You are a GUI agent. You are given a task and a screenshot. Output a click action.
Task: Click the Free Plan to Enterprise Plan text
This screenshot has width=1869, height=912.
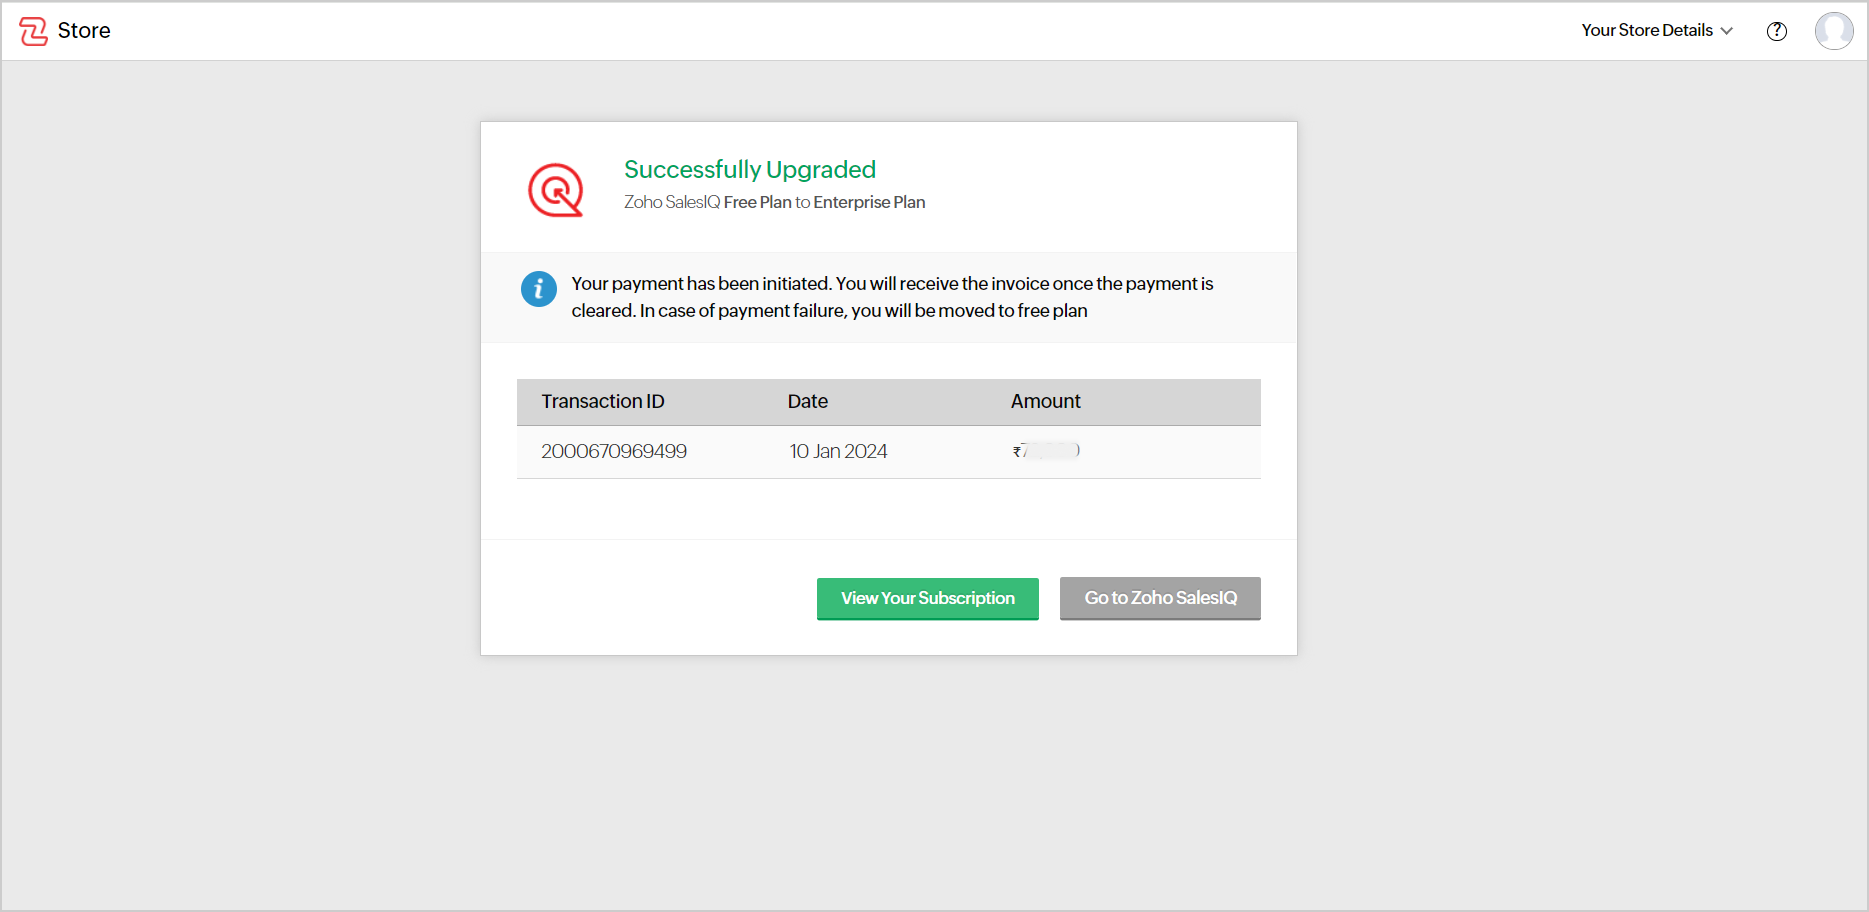pos(825,202)
